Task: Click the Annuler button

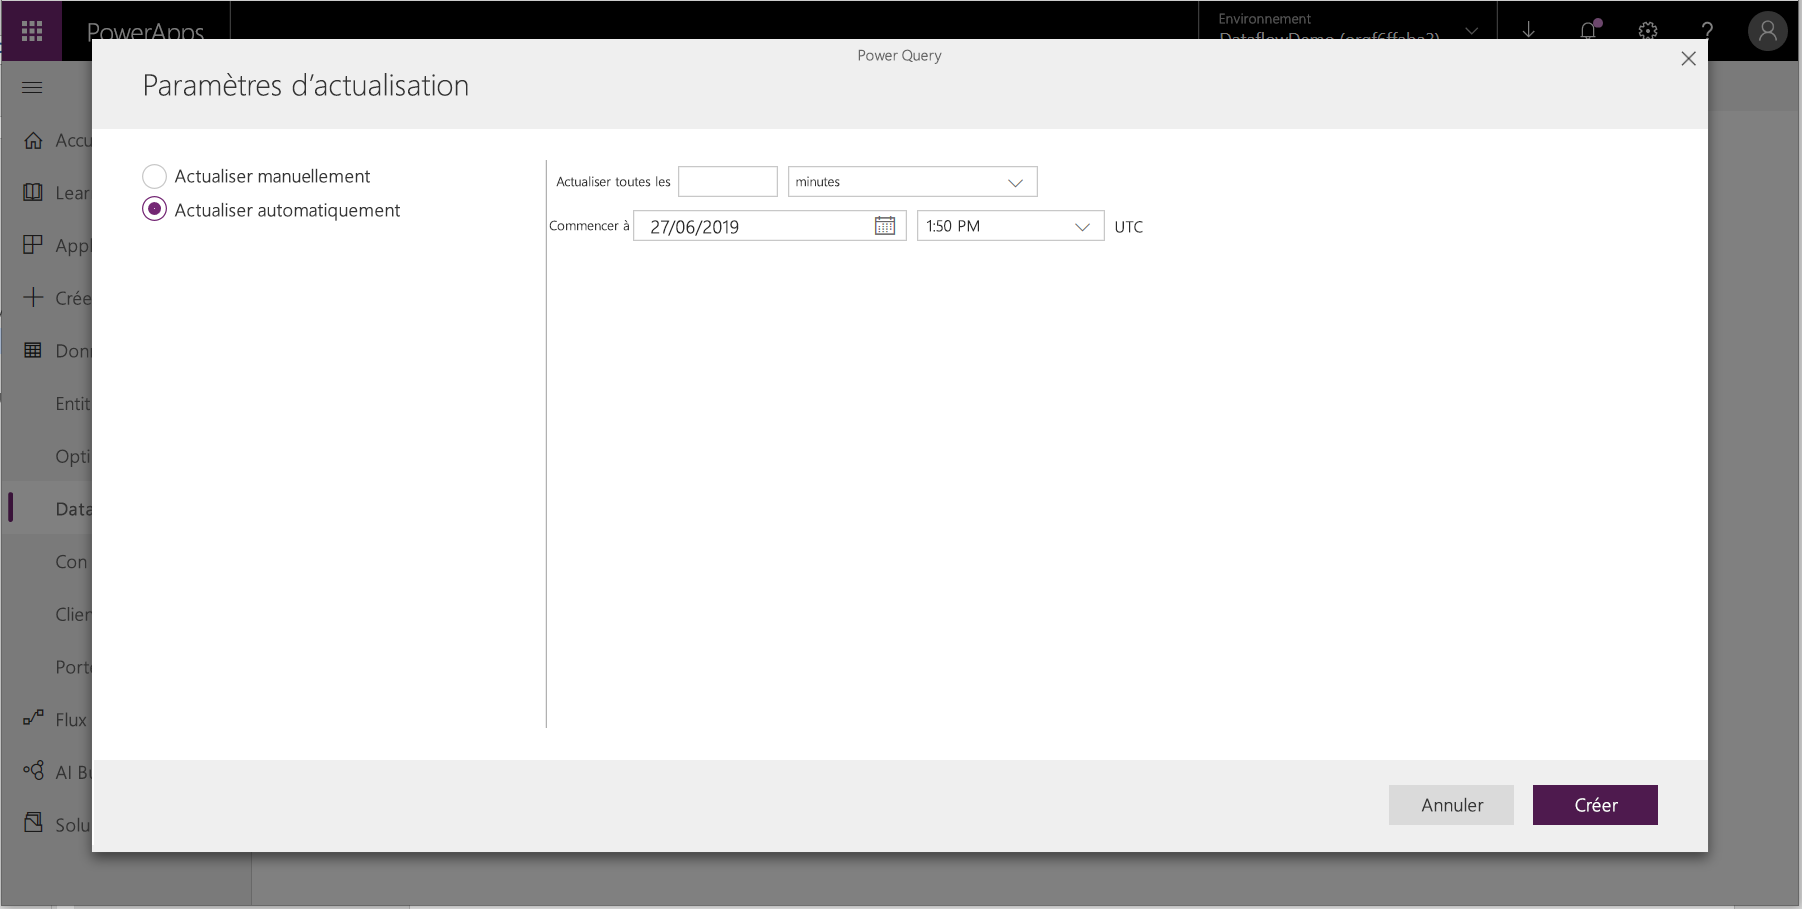Action: tap(1451, 805)
